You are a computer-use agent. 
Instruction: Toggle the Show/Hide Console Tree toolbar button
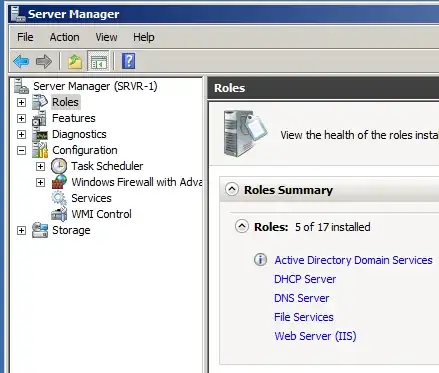coord(98,61)
